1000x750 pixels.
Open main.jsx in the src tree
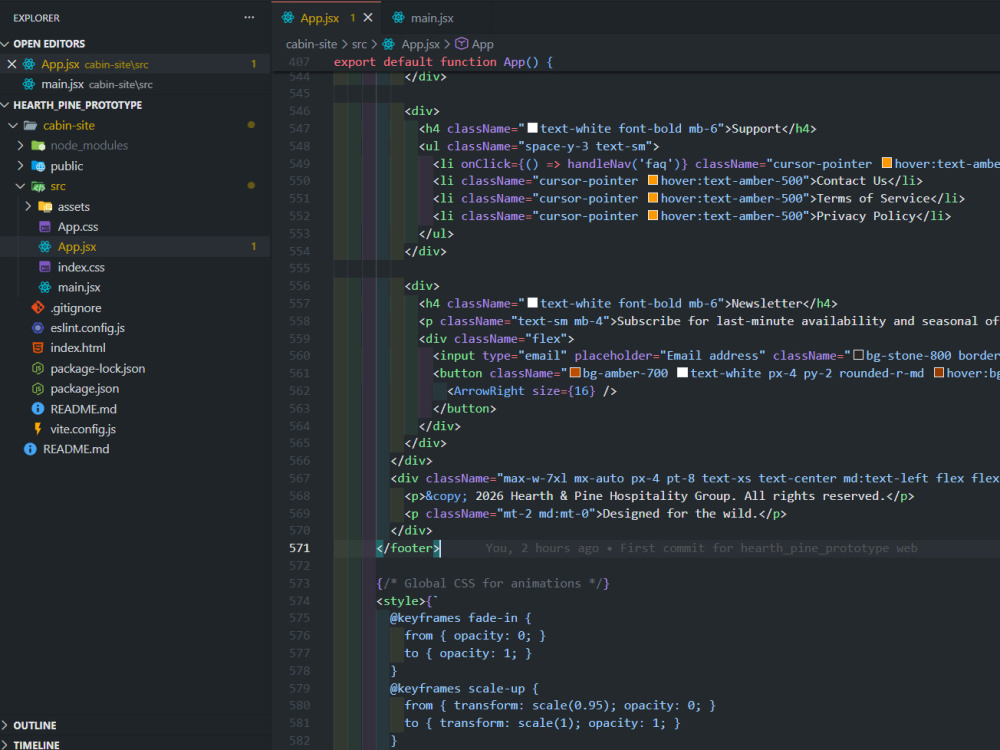point(79,287)
